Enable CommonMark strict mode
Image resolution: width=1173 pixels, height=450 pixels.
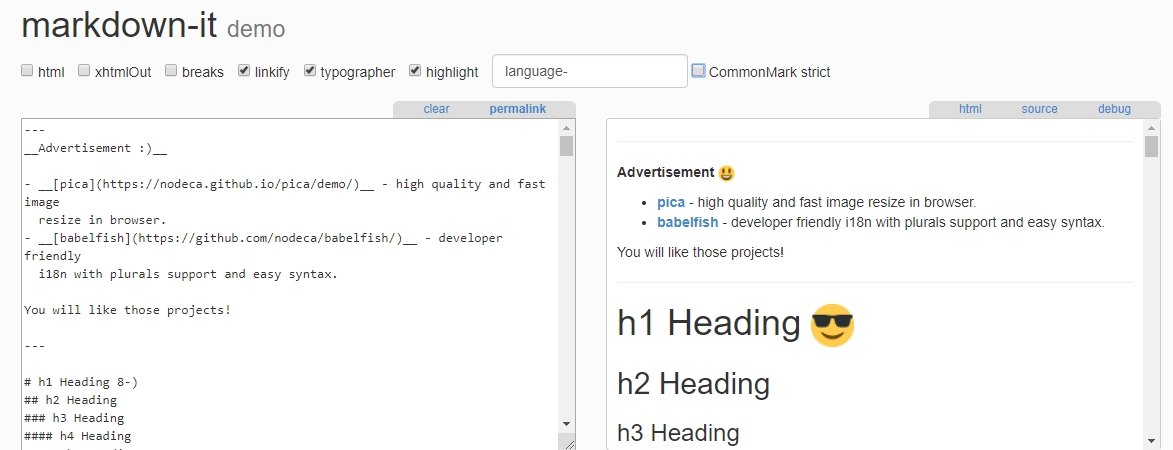(x=699, y=71)
